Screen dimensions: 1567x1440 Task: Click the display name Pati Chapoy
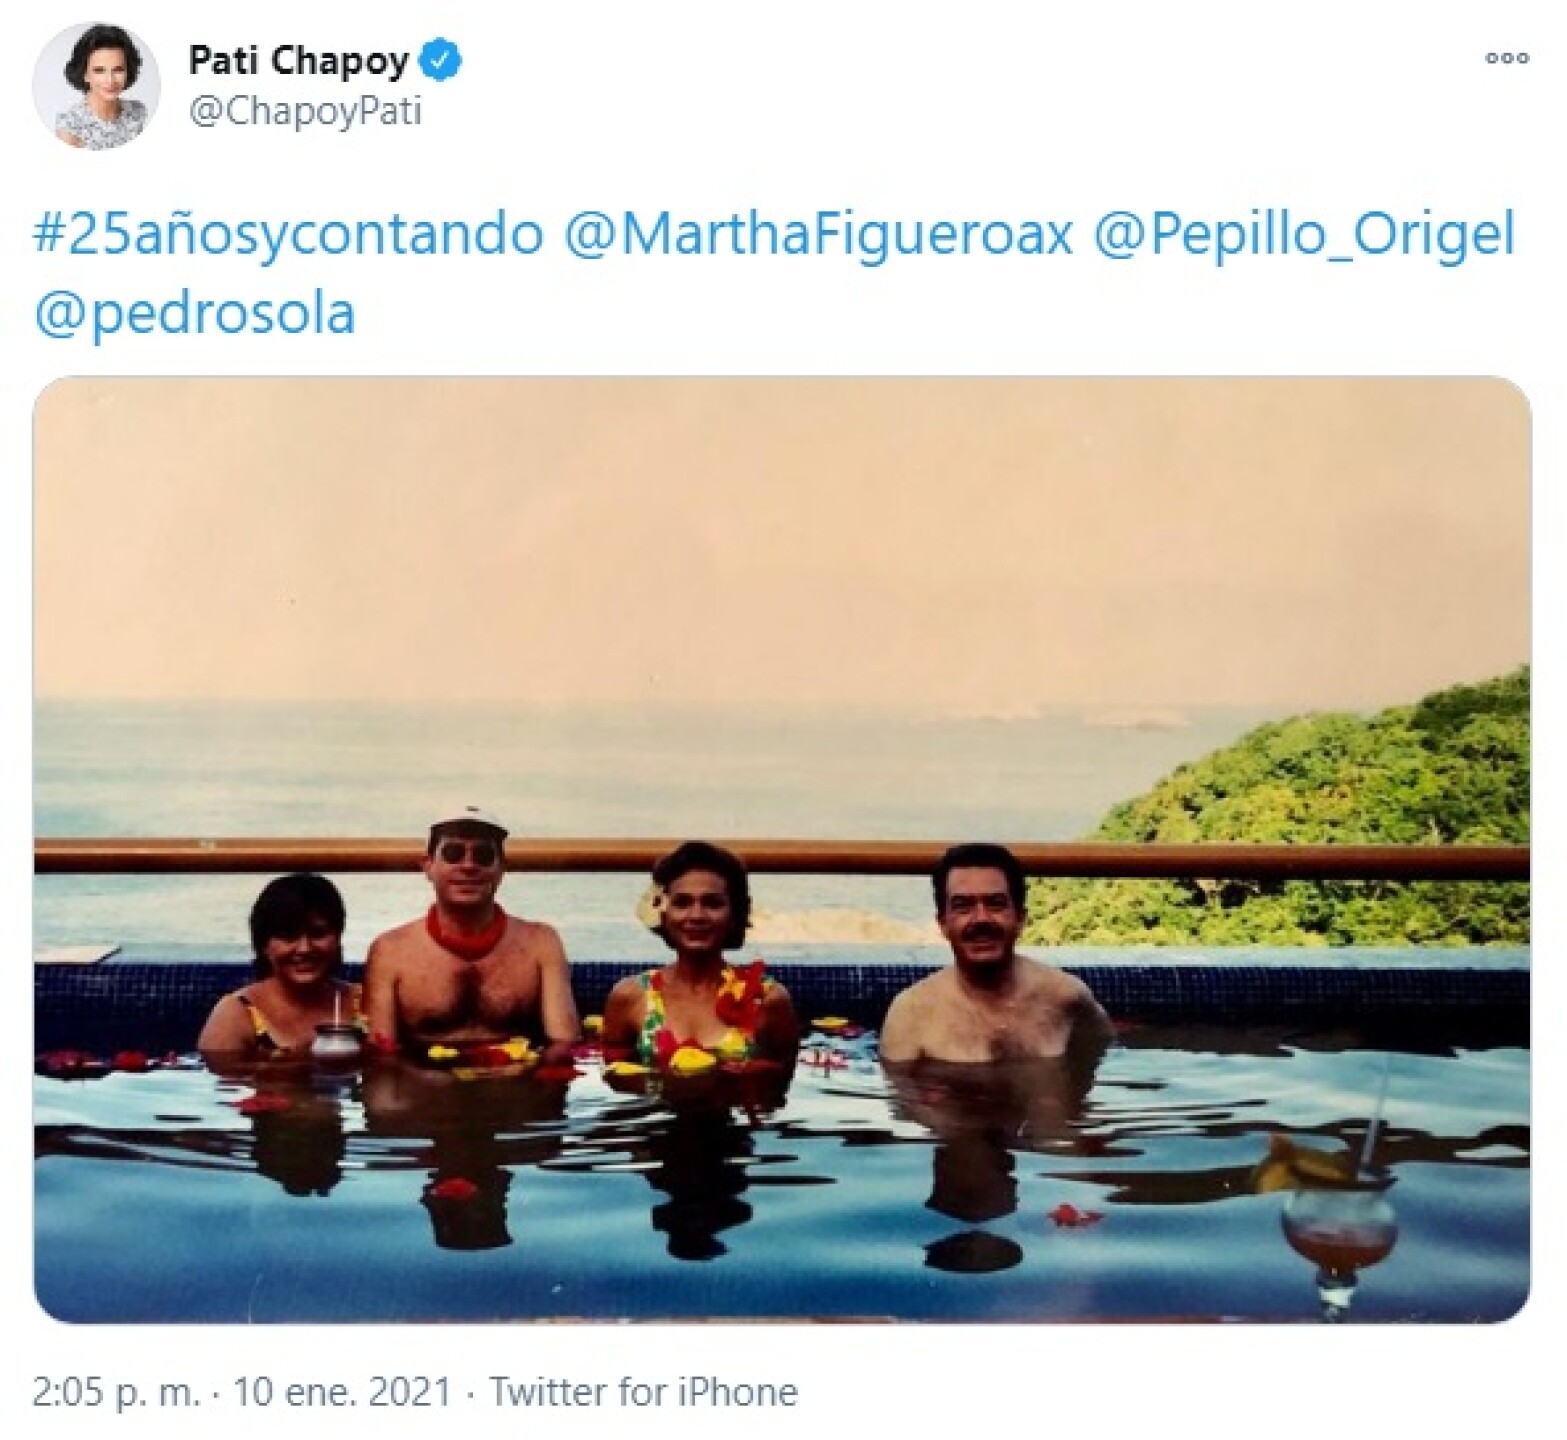pyautogui.click(x=298, y=62)
